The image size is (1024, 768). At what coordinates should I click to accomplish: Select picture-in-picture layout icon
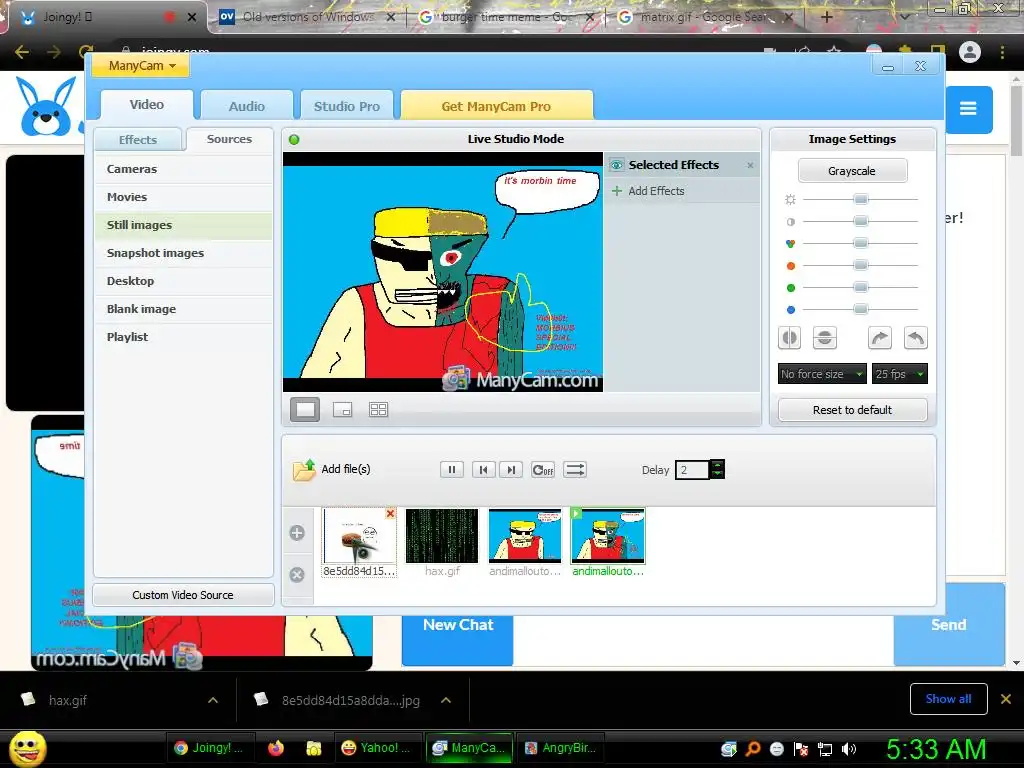(342, 409)
